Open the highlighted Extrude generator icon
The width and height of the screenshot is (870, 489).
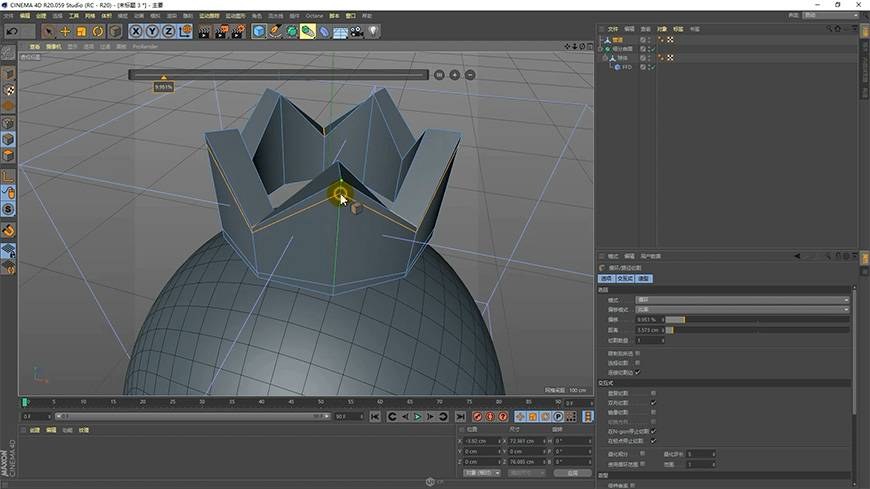pos(307,31)
